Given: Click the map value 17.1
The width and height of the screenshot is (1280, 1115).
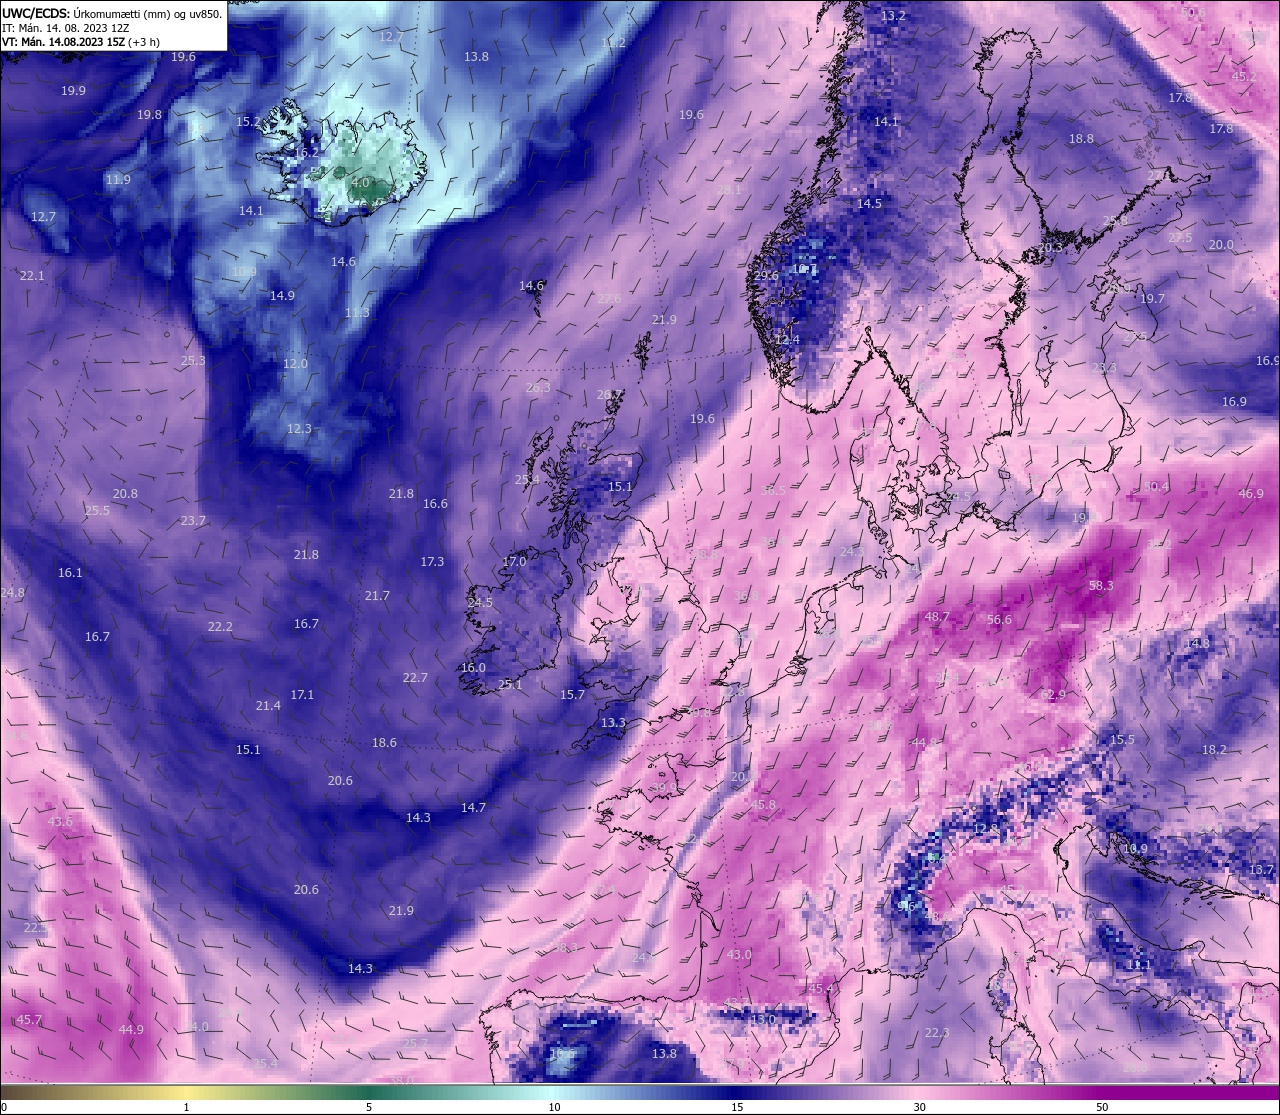Looking at the screenshot, I should coord(302,695).
